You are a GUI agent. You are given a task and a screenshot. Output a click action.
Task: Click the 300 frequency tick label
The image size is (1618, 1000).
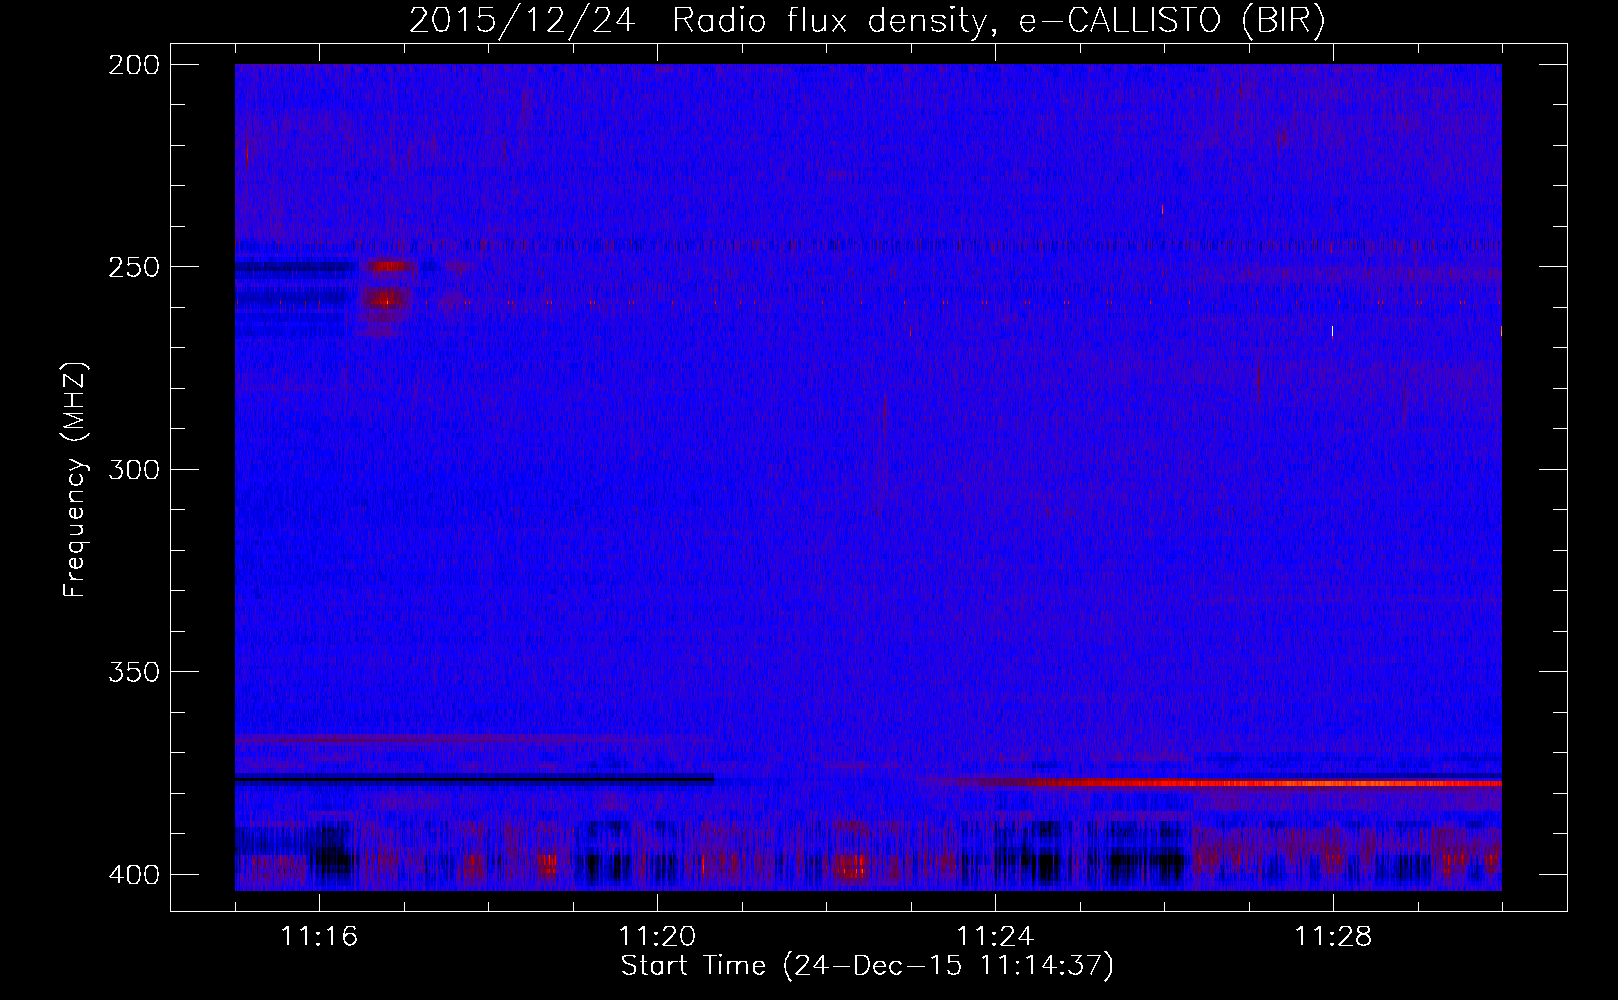[x=132, y=469]
